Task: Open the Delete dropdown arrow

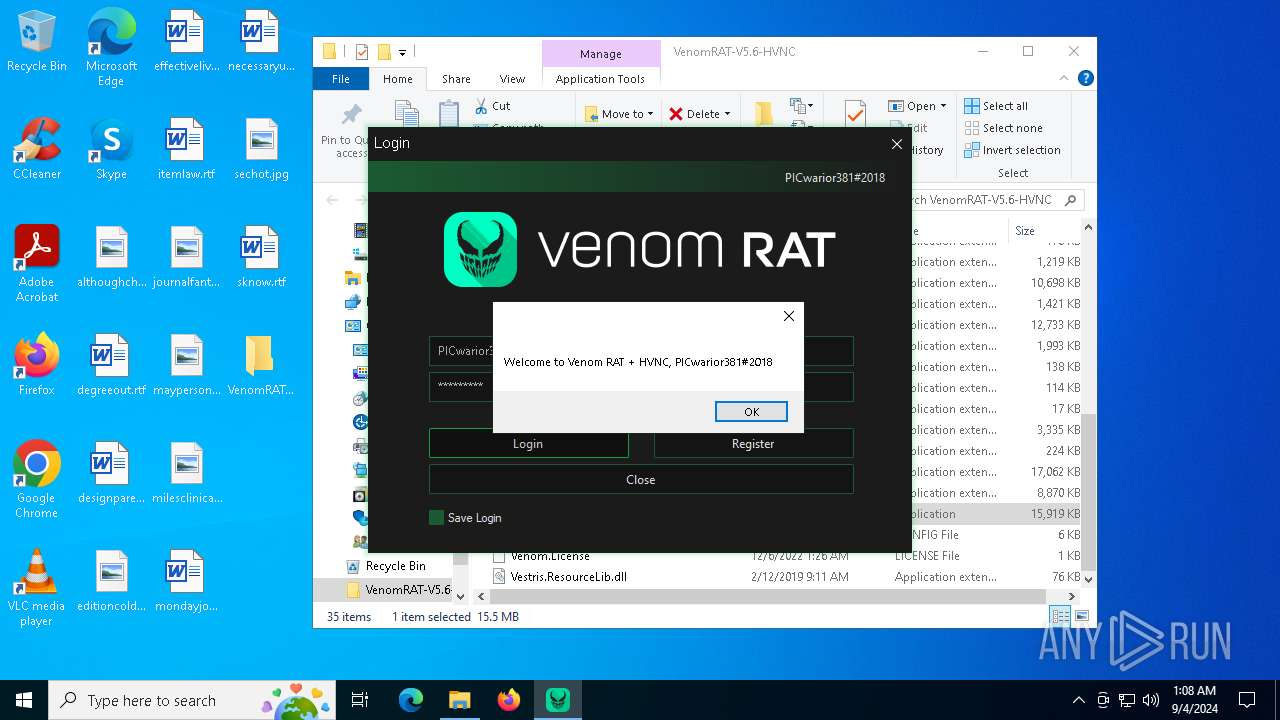Action: tap(727, 114)
